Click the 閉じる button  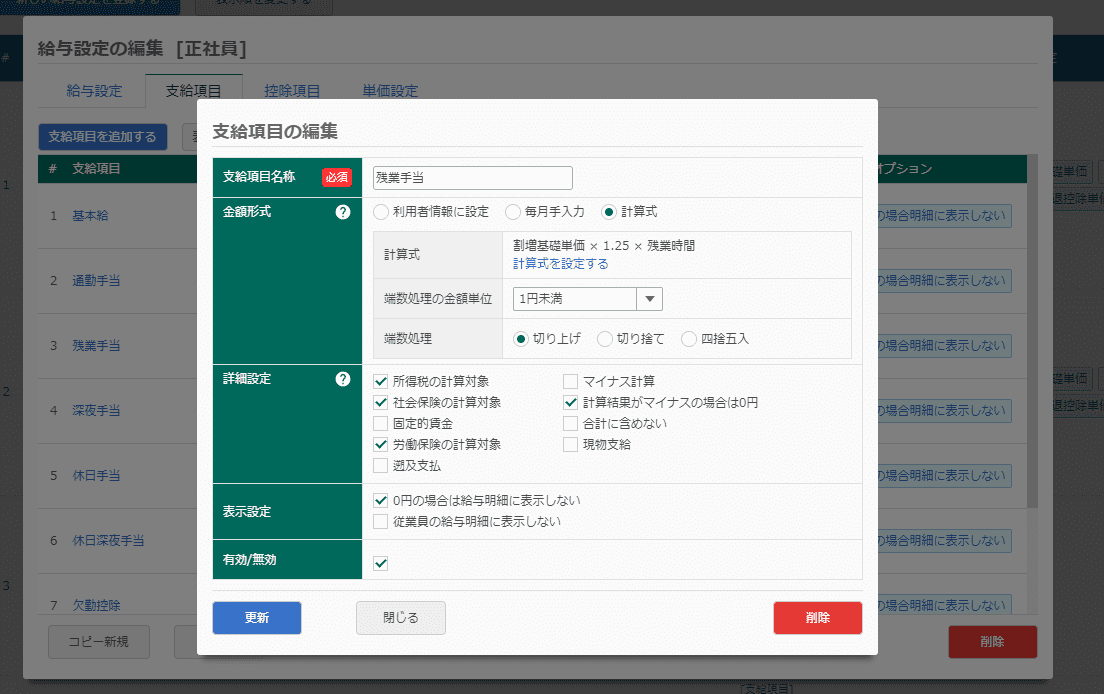pyautogui.click(x=401, y=618)
